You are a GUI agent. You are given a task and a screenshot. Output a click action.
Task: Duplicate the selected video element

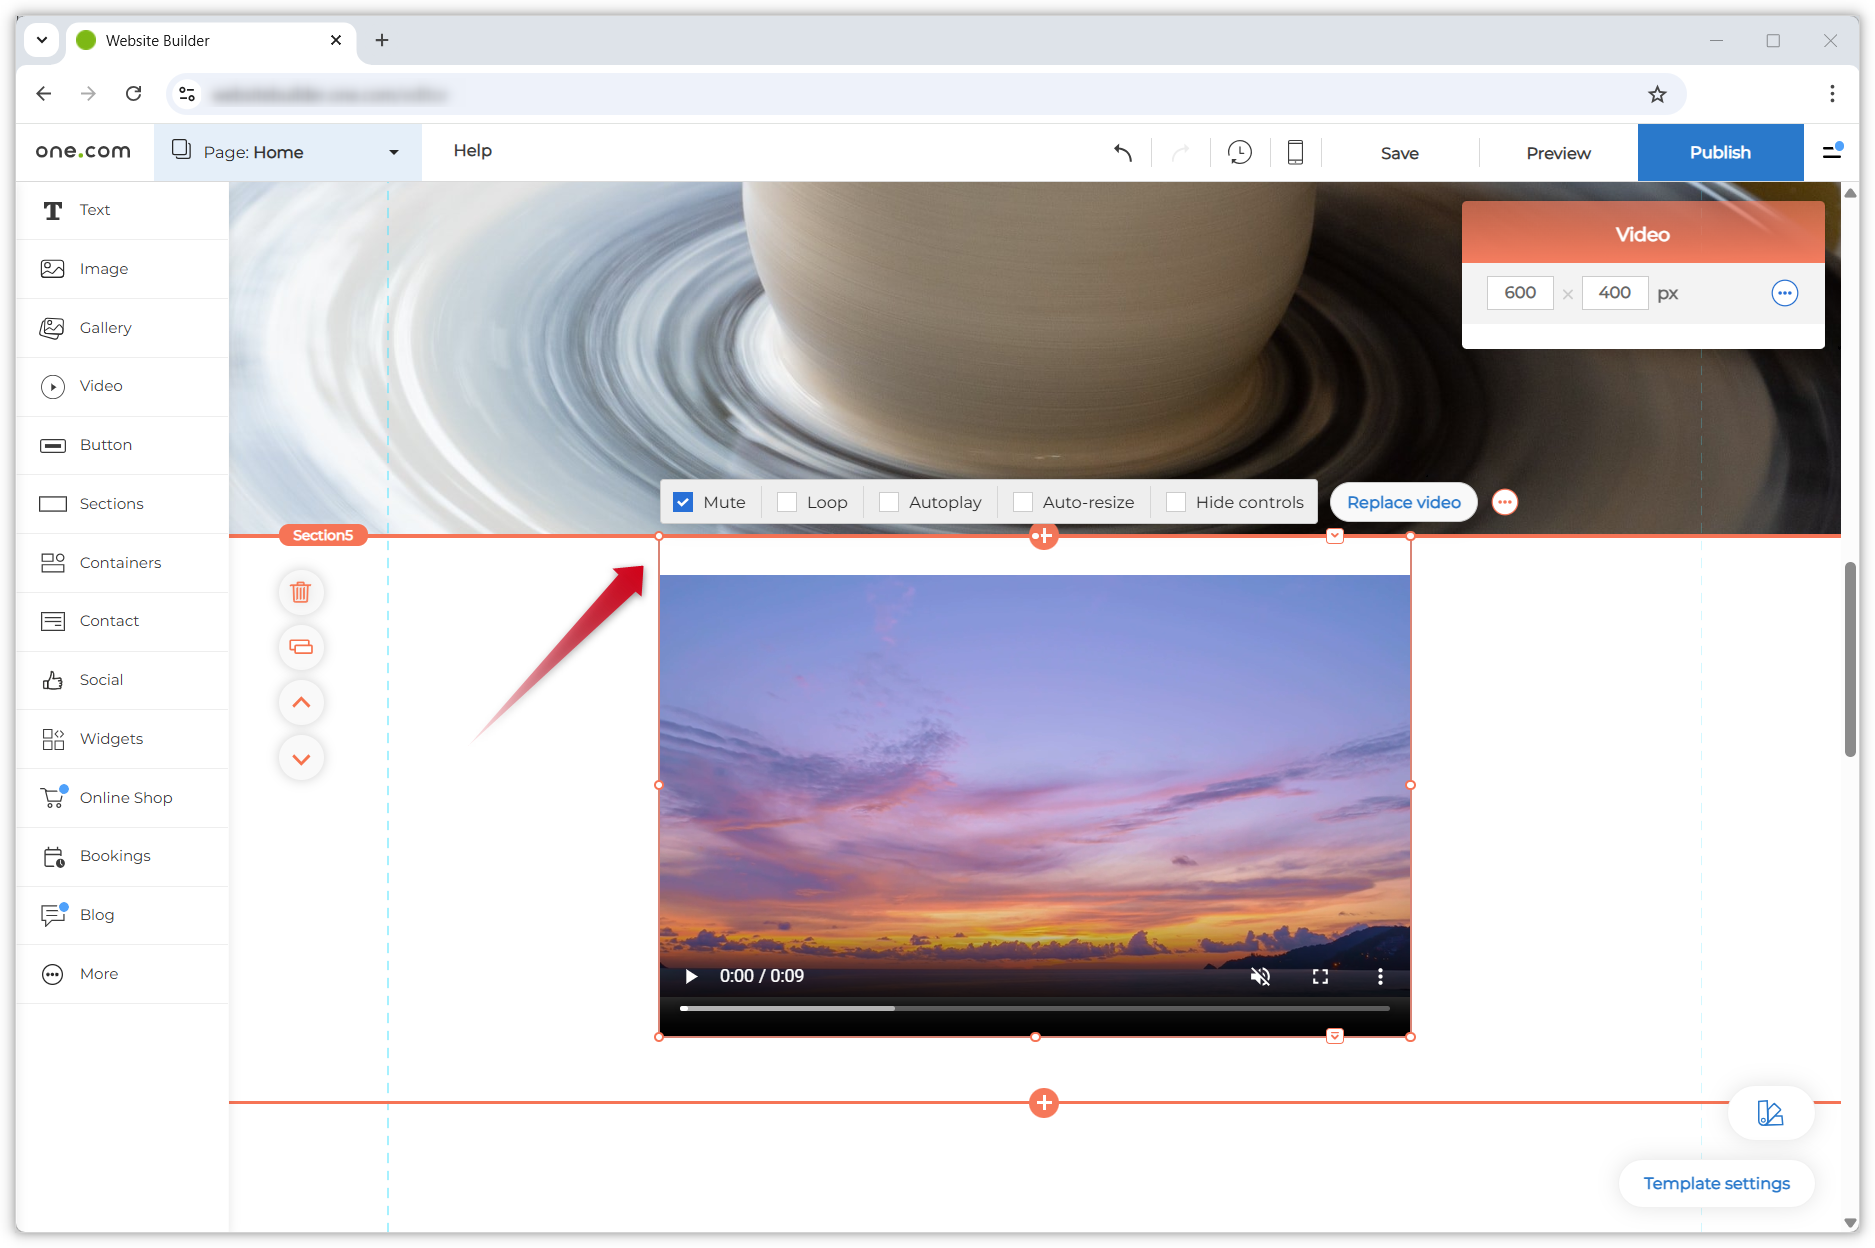[x=301, y=647]
